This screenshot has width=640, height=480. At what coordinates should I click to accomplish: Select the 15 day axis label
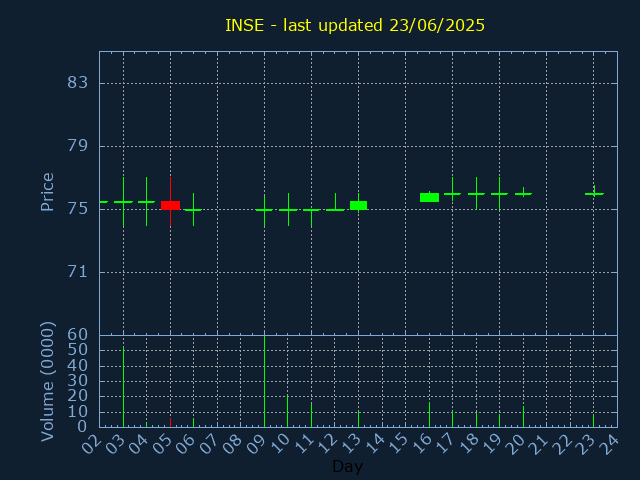(397, 444)
